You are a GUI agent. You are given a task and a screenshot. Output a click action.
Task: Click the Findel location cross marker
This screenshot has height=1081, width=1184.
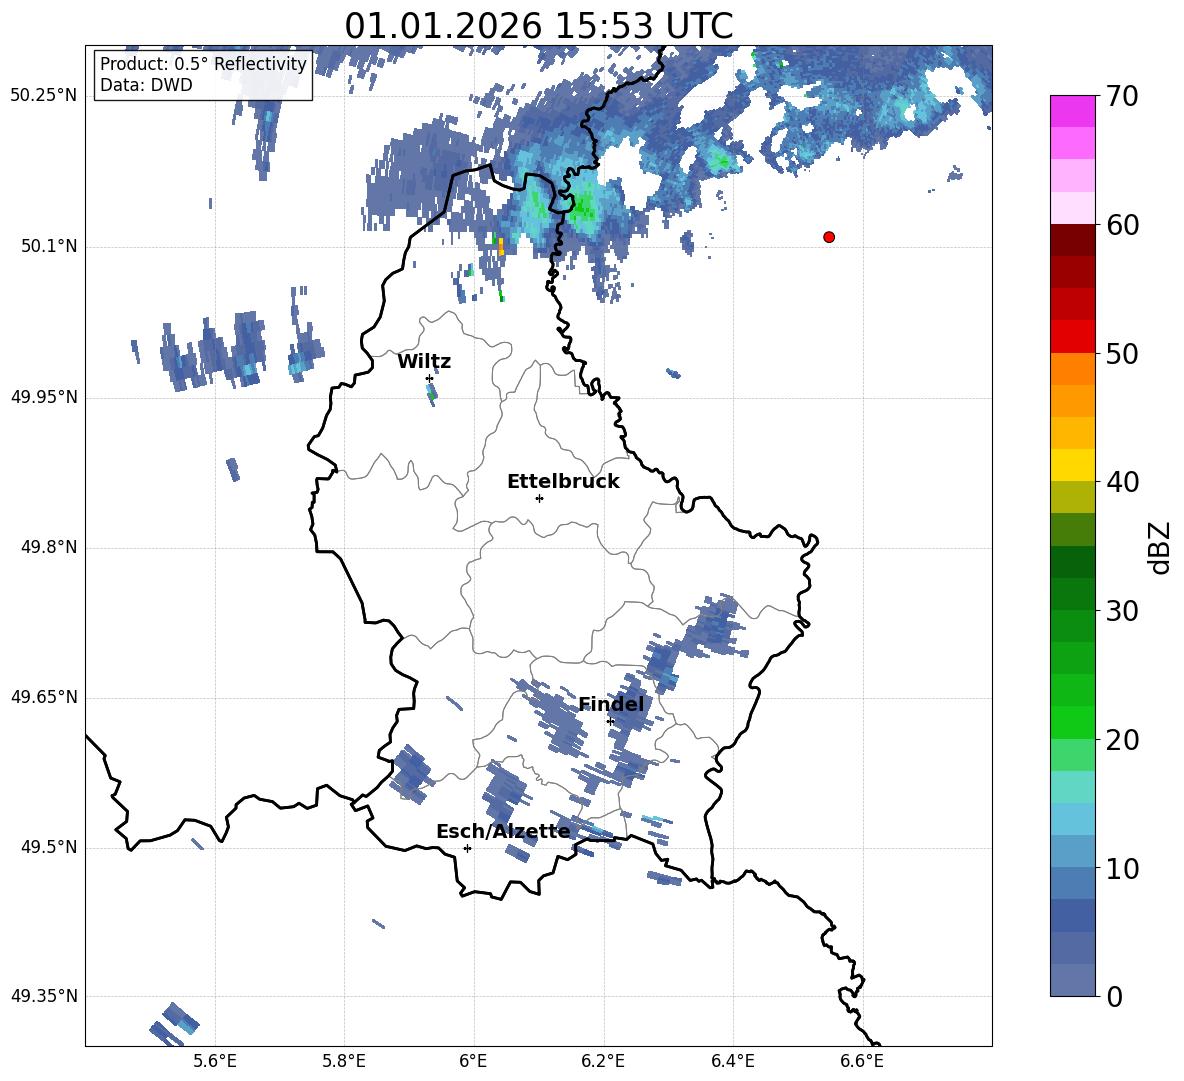610,722
